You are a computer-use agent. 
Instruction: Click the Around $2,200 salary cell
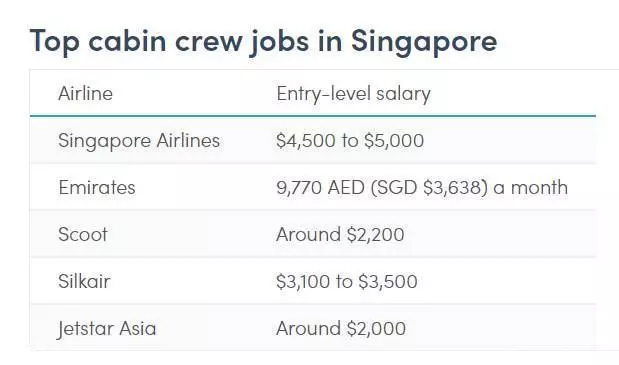click(x=340, y=234)
